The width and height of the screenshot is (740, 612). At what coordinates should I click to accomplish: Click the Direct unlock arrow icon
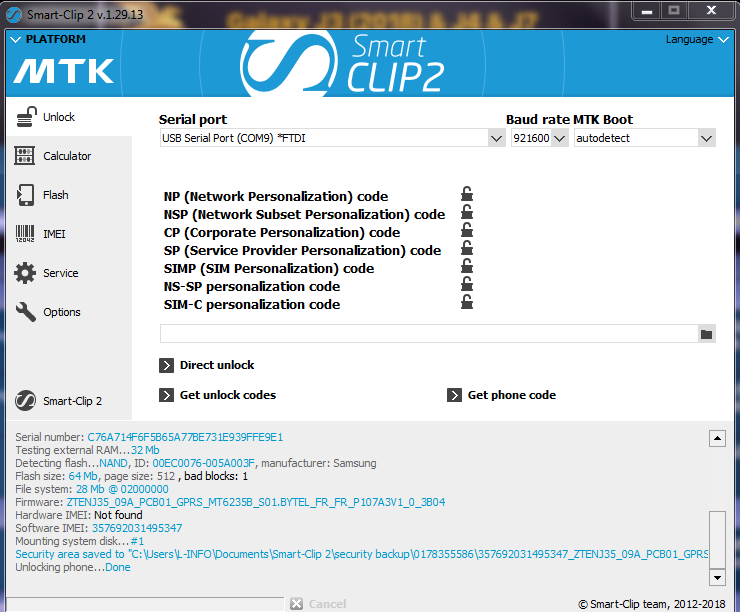point(166,365)
